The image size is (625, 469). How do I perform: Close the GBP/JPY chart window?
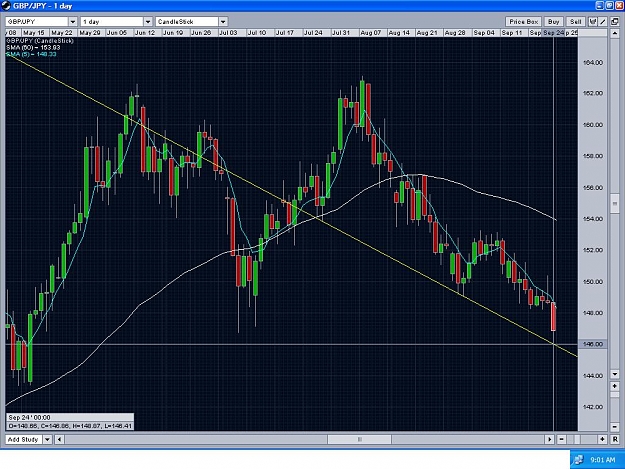click(619, 6)
